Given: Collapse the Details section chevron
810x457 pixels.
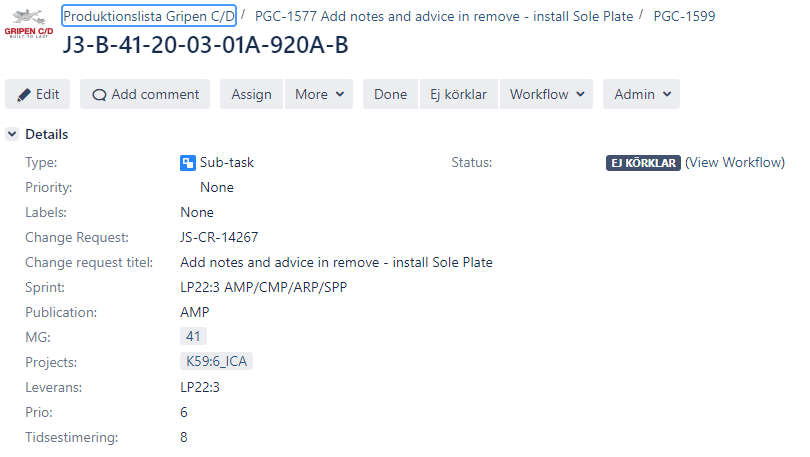Looking at the screenshot, I should 12,134.
